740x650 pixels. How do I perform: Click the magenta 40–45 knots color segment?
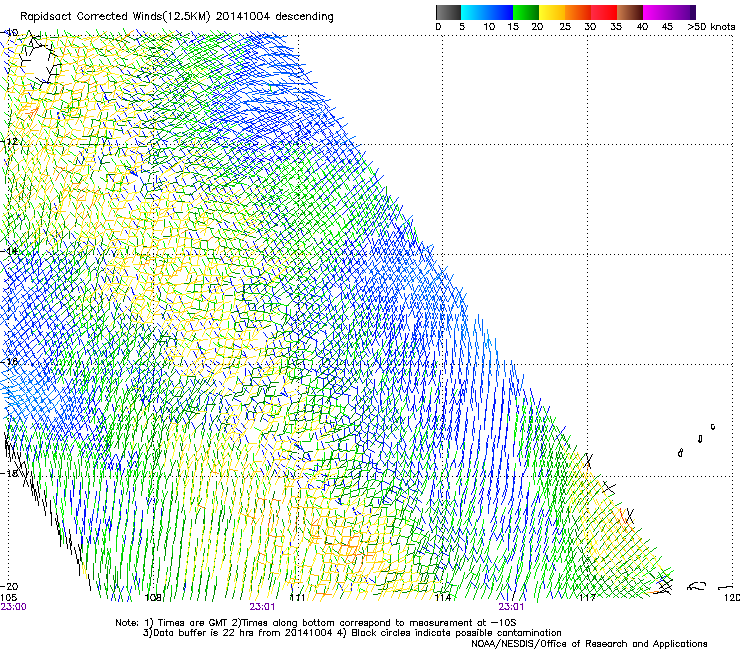(x=656, y=12)
